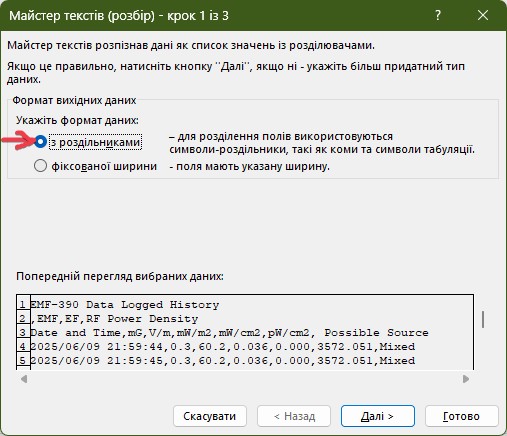Click the "з роздільниками" label text
Image resolution: width=507 pixels, height=436 pixels.
coord(95,142)
